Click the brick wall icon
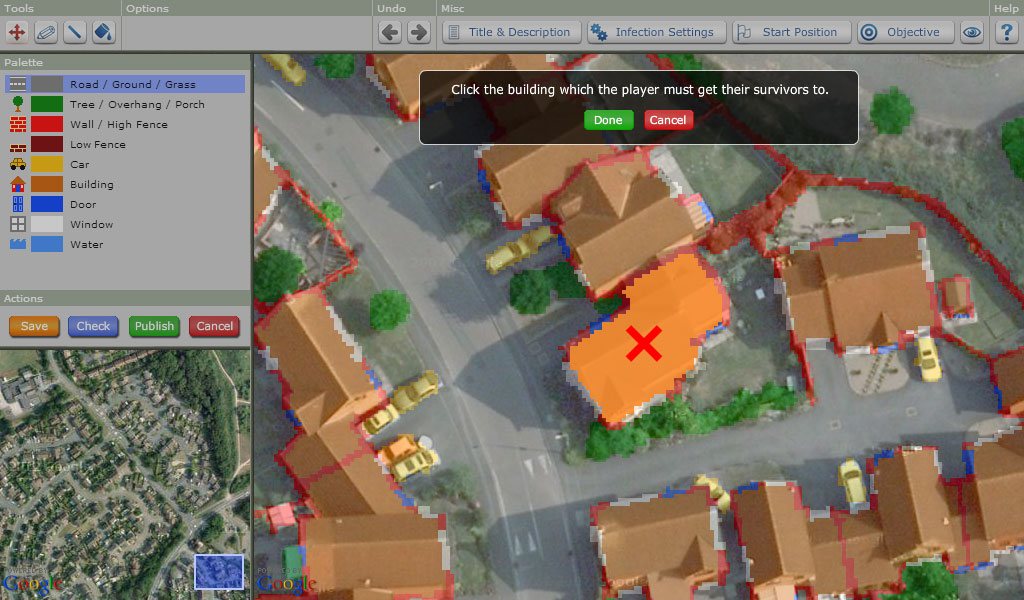The height and width of the screenshot is (600, 1024). 18,124
